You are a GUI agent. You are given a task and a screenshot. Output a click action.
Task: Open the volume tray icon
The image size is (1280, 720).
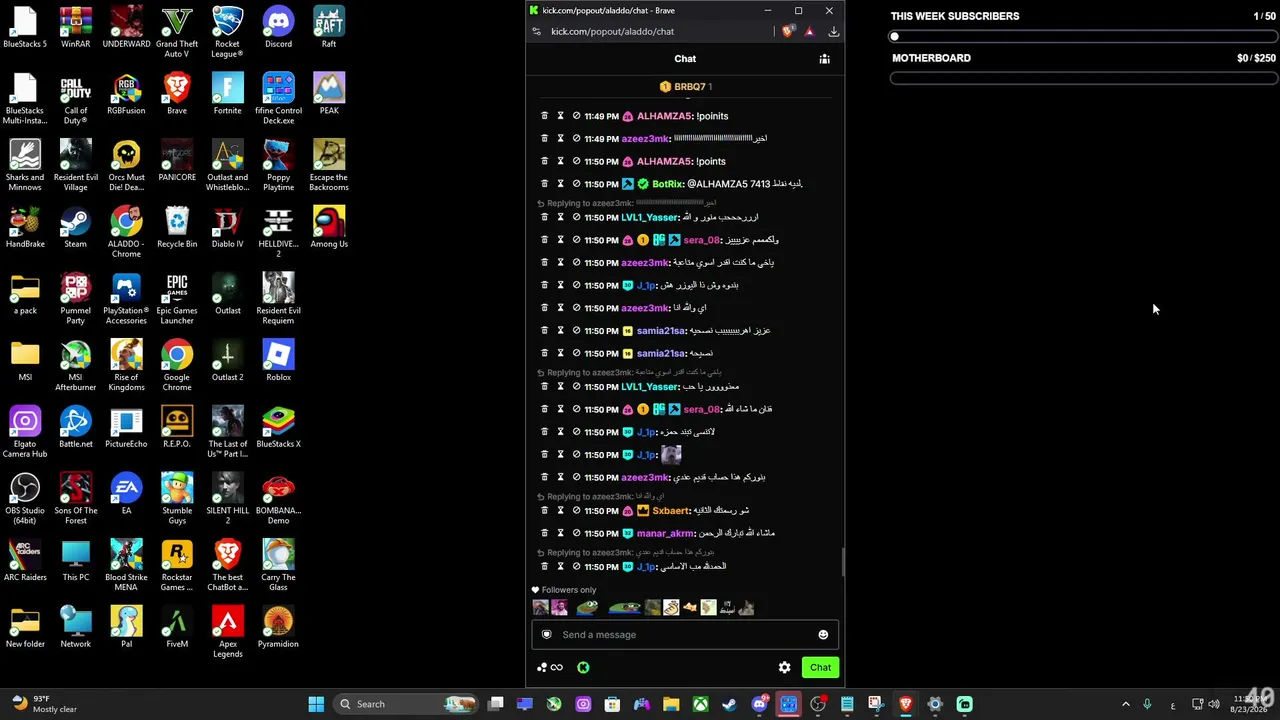(x=1214, y=704)
